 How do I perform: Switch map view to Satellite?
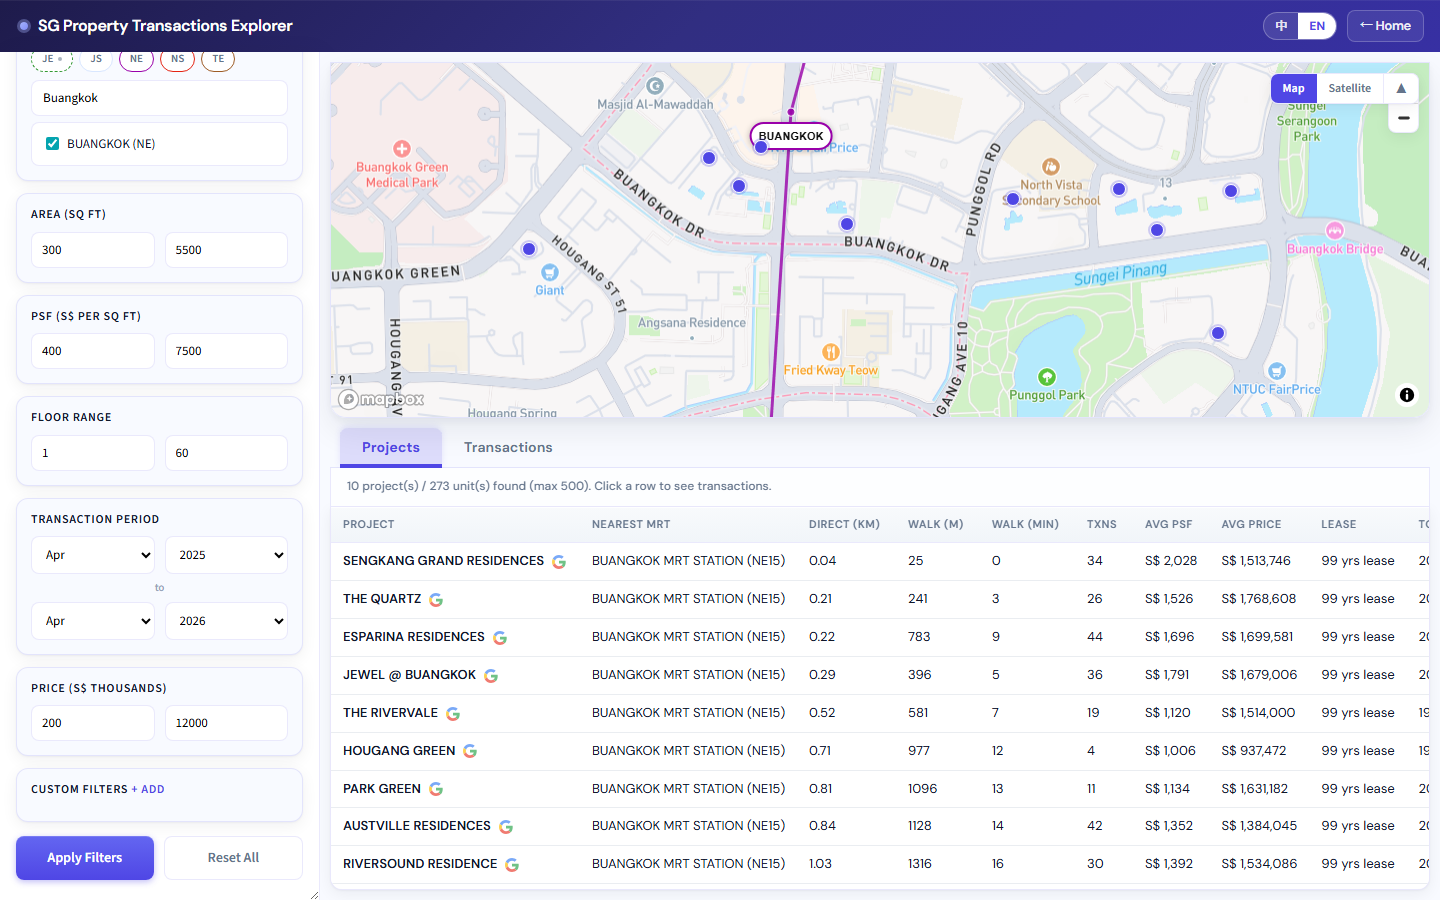point(1350,88)
